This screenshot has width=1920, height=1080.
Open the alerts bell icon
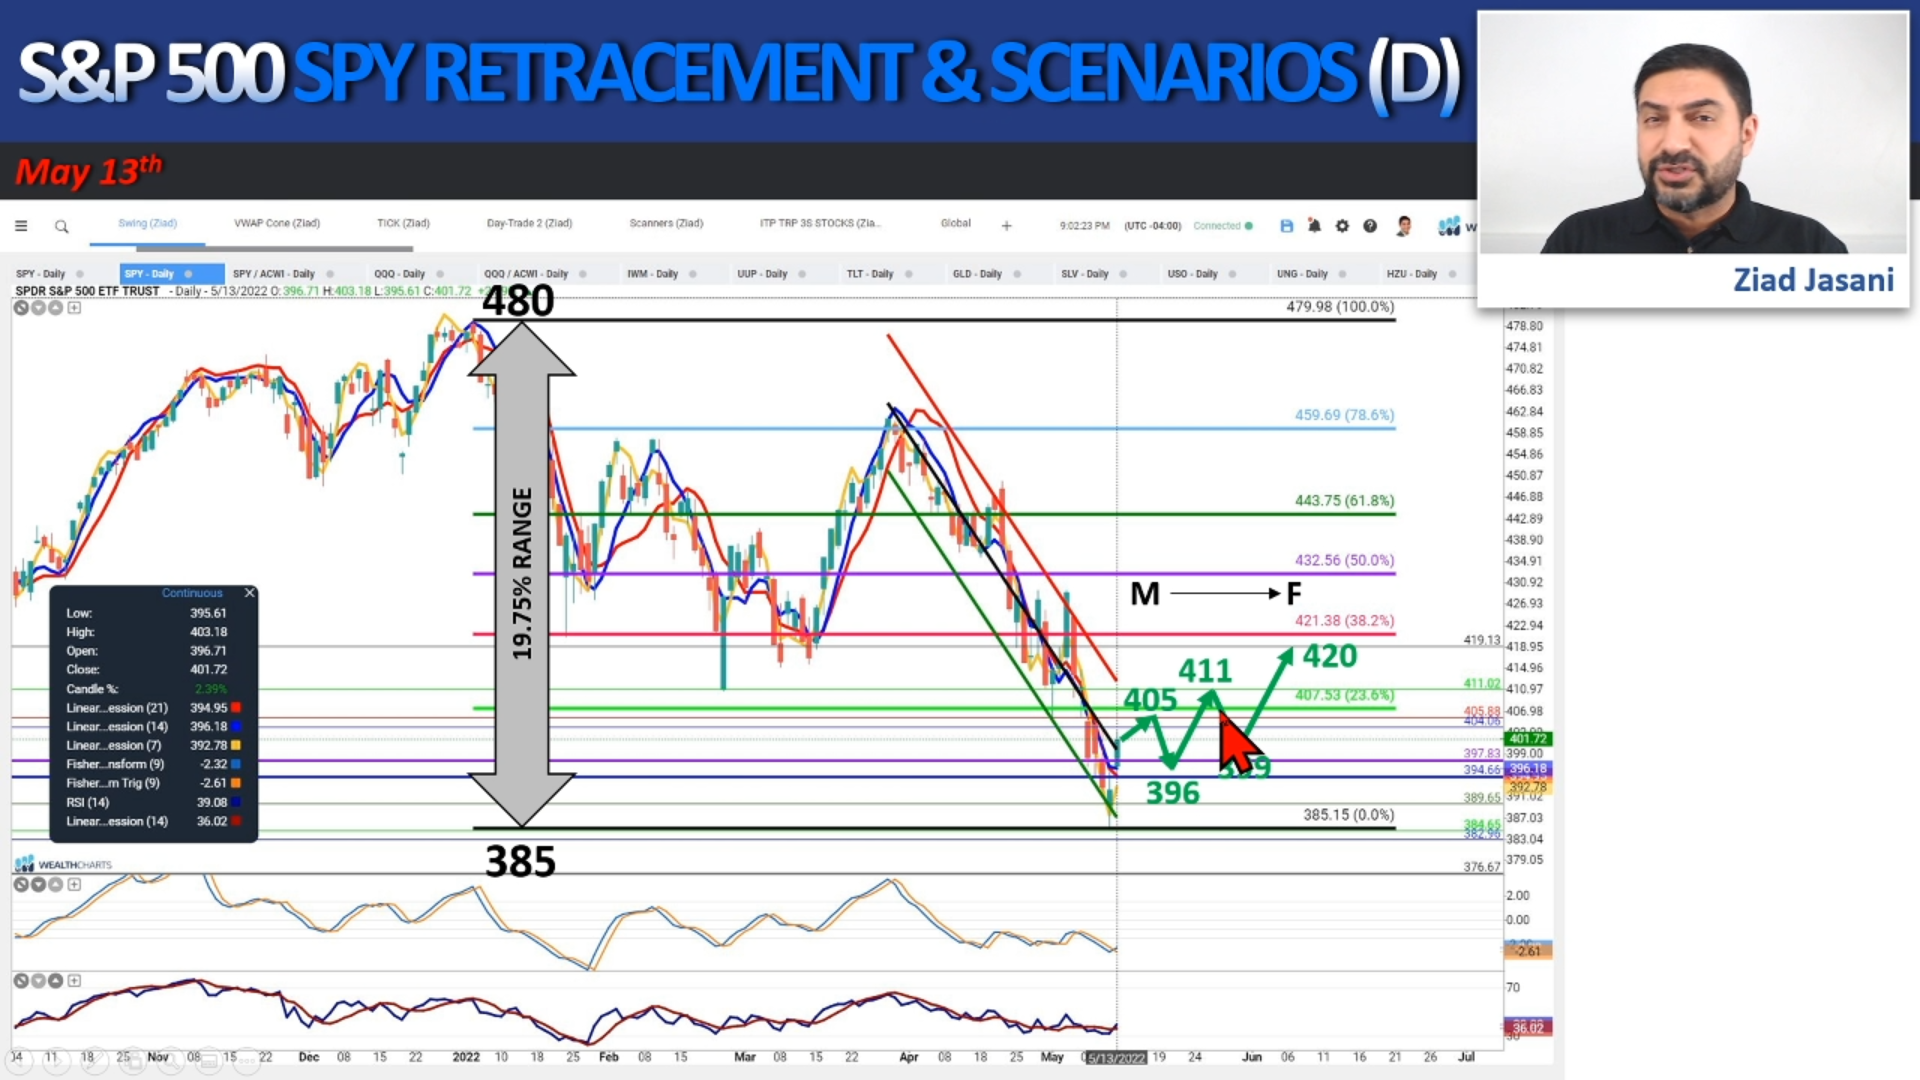[1314, 226]
